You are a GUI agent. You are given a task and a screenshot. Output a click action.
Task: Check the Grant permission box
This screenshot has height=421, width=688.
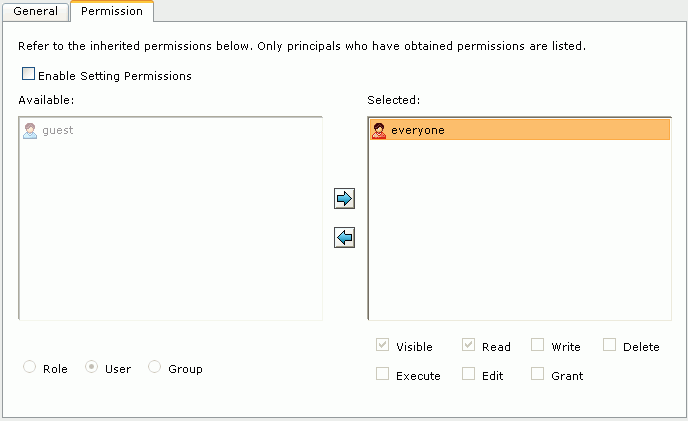pyautogui.click(x=538, y=374)
